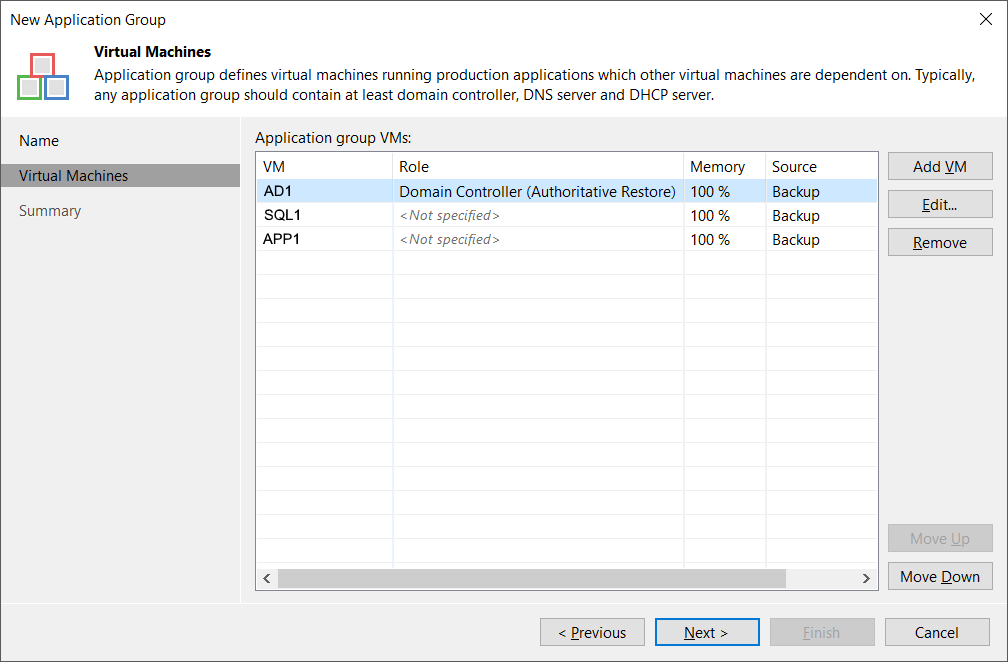Select the Virtual Machines wizard step
The width and height of the screenshot is (1008, 662).
click(x=120, y=175)
